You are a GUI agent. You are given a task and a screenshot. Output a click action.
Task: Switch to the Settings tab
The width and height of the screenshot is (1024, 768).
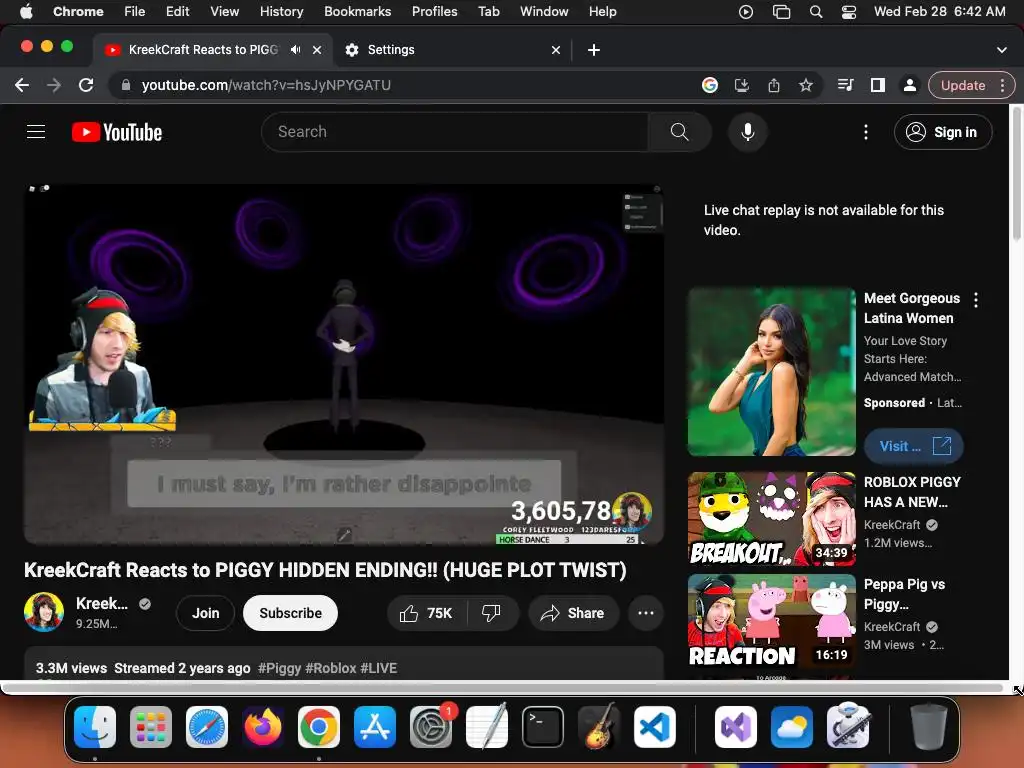coord(453,50)
